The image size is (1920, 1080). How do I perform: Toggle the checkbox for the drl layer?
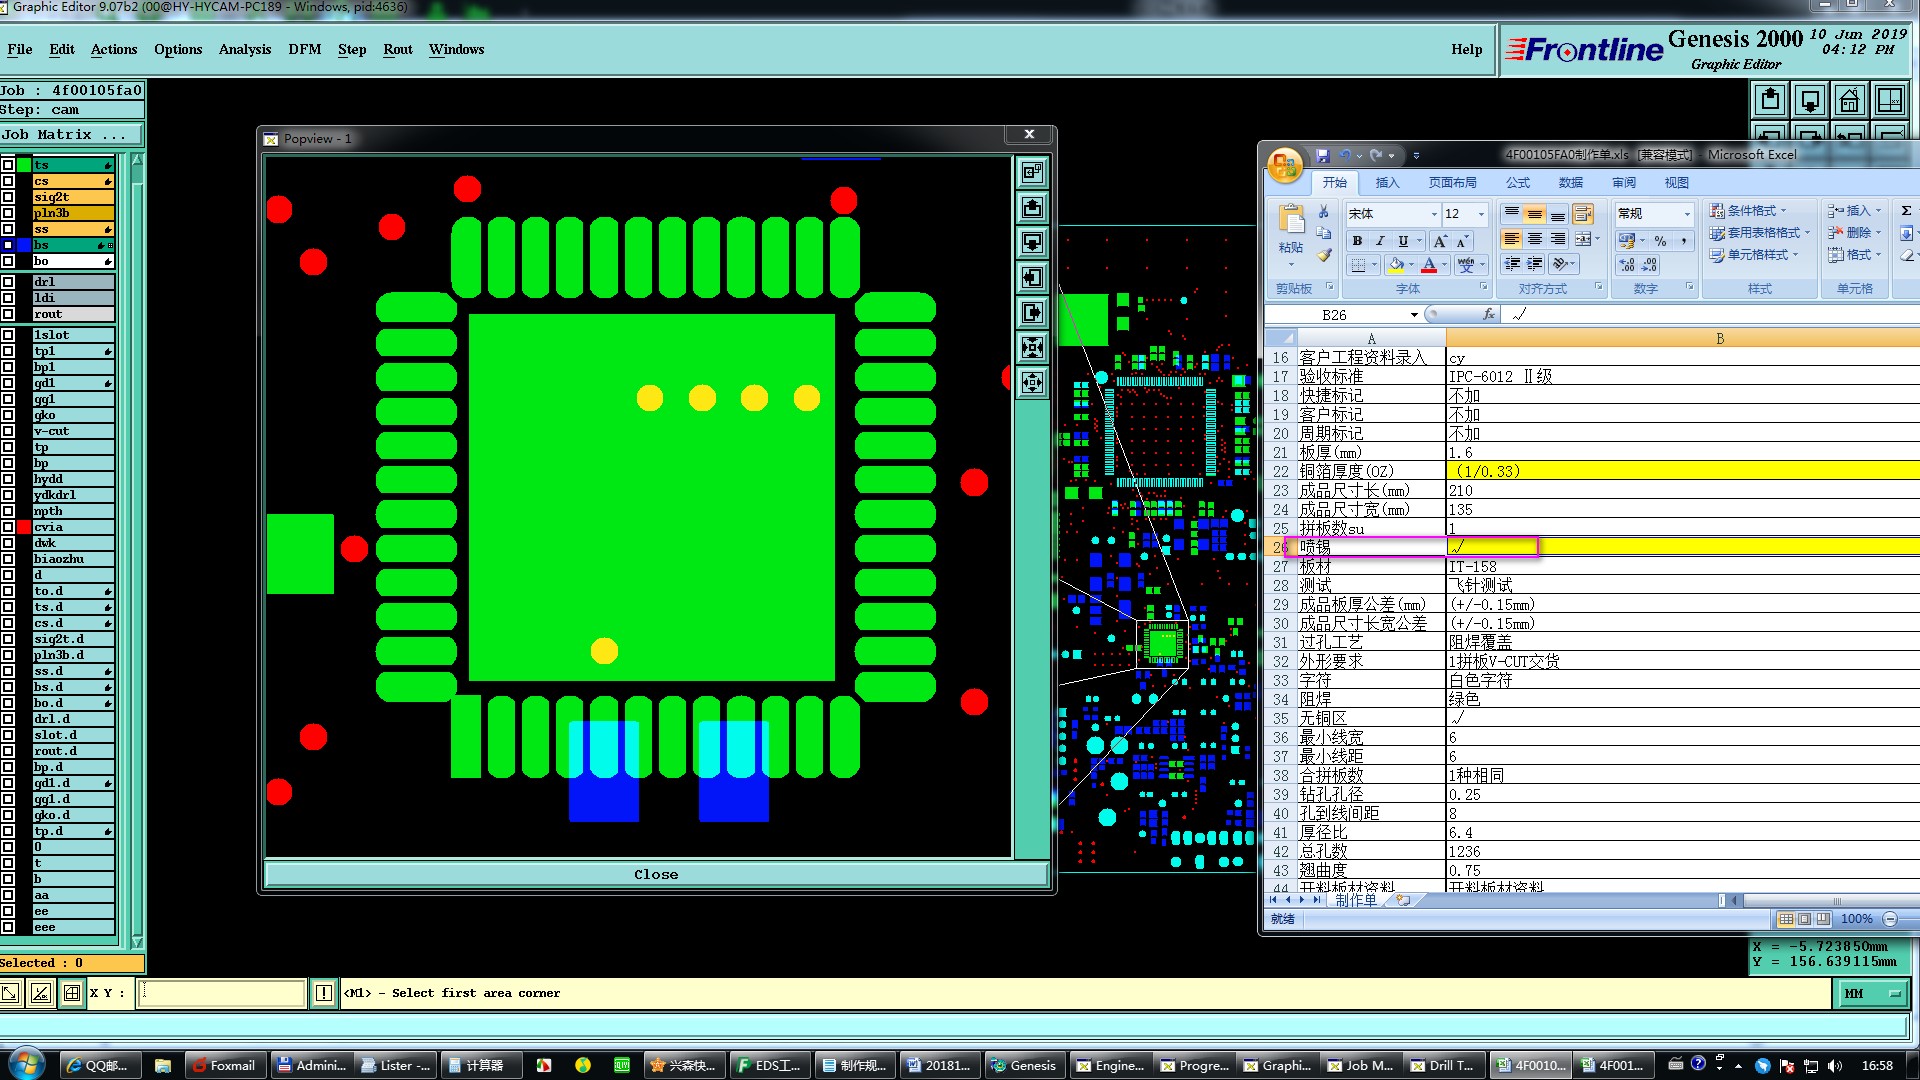pyautogui.click(x=8, y=282)
